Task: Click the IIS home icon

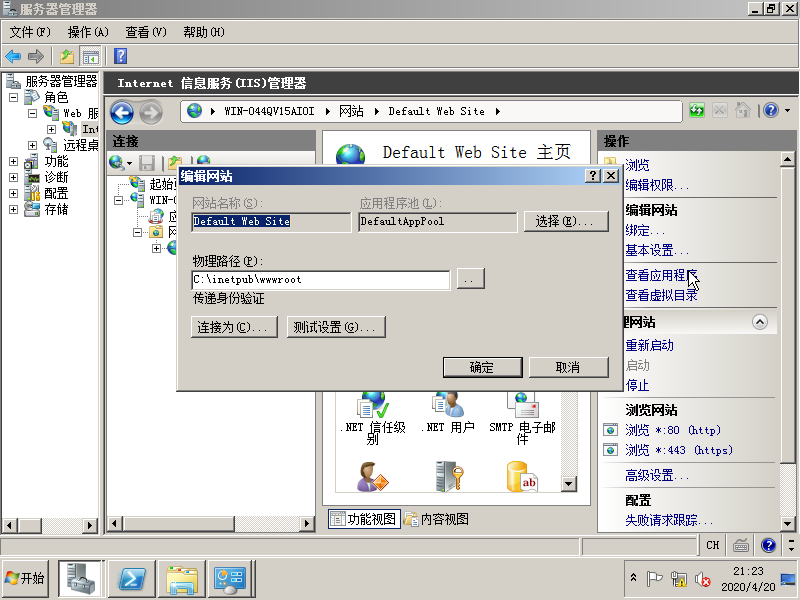Action: point(742,110)
